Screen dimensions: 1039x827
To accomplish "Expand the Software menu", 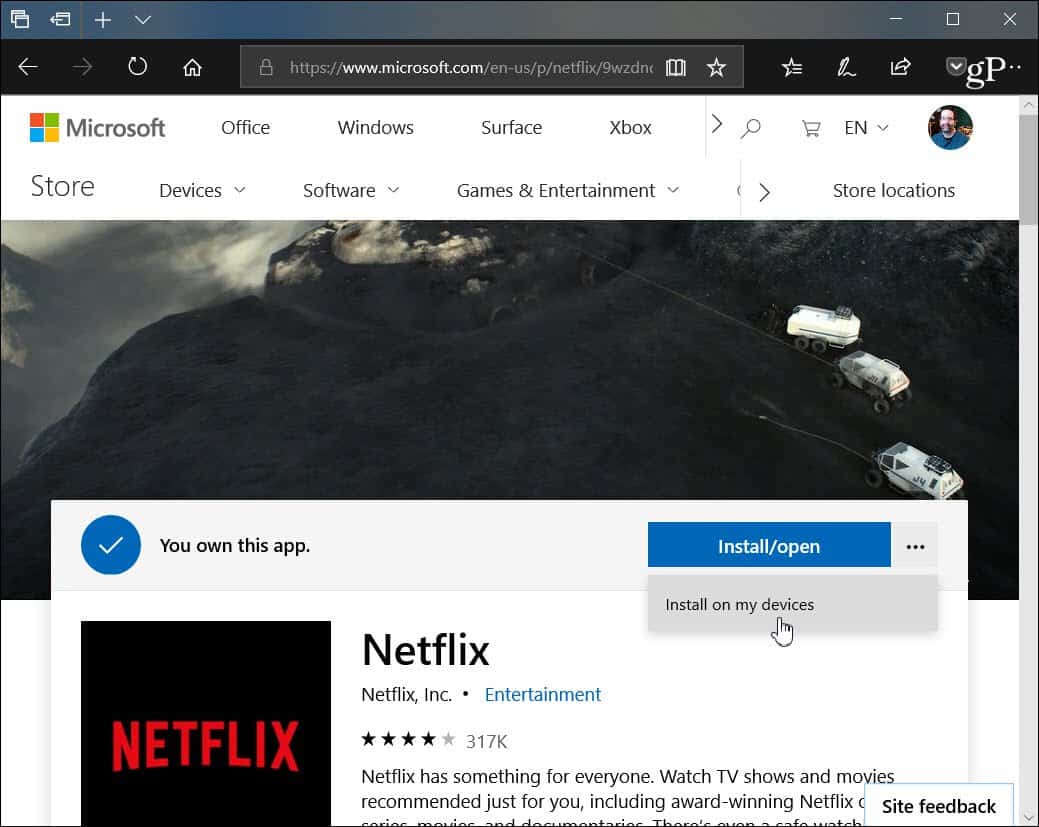I will point(351,191).
